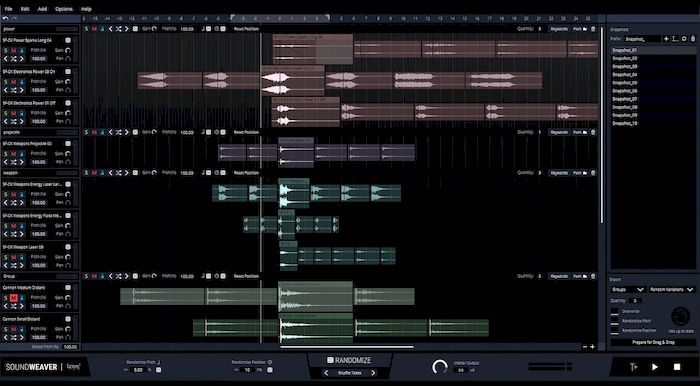Viewport: 700px width, 386px height.
Task: Toggle the Randomize Pitch export checkbox
Action: [615, 321]
